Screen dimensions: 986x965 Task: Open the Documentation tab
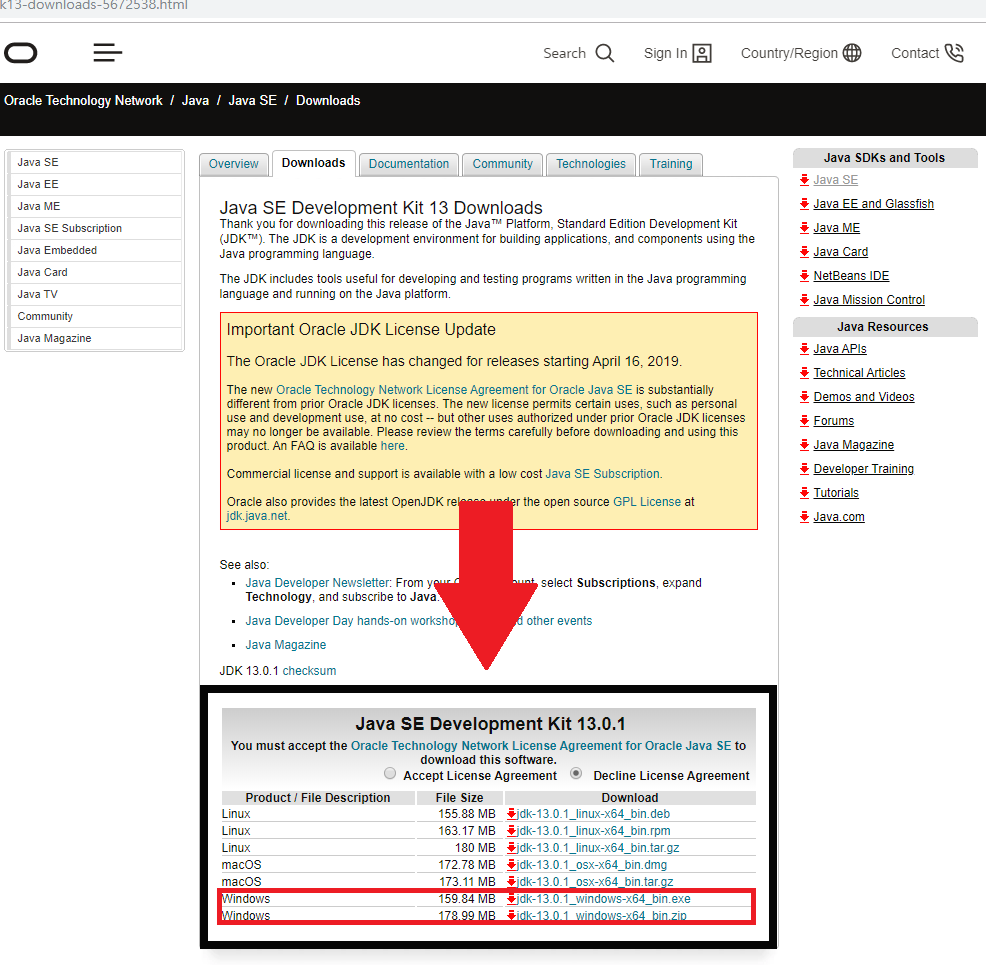[x=409, y=164]
